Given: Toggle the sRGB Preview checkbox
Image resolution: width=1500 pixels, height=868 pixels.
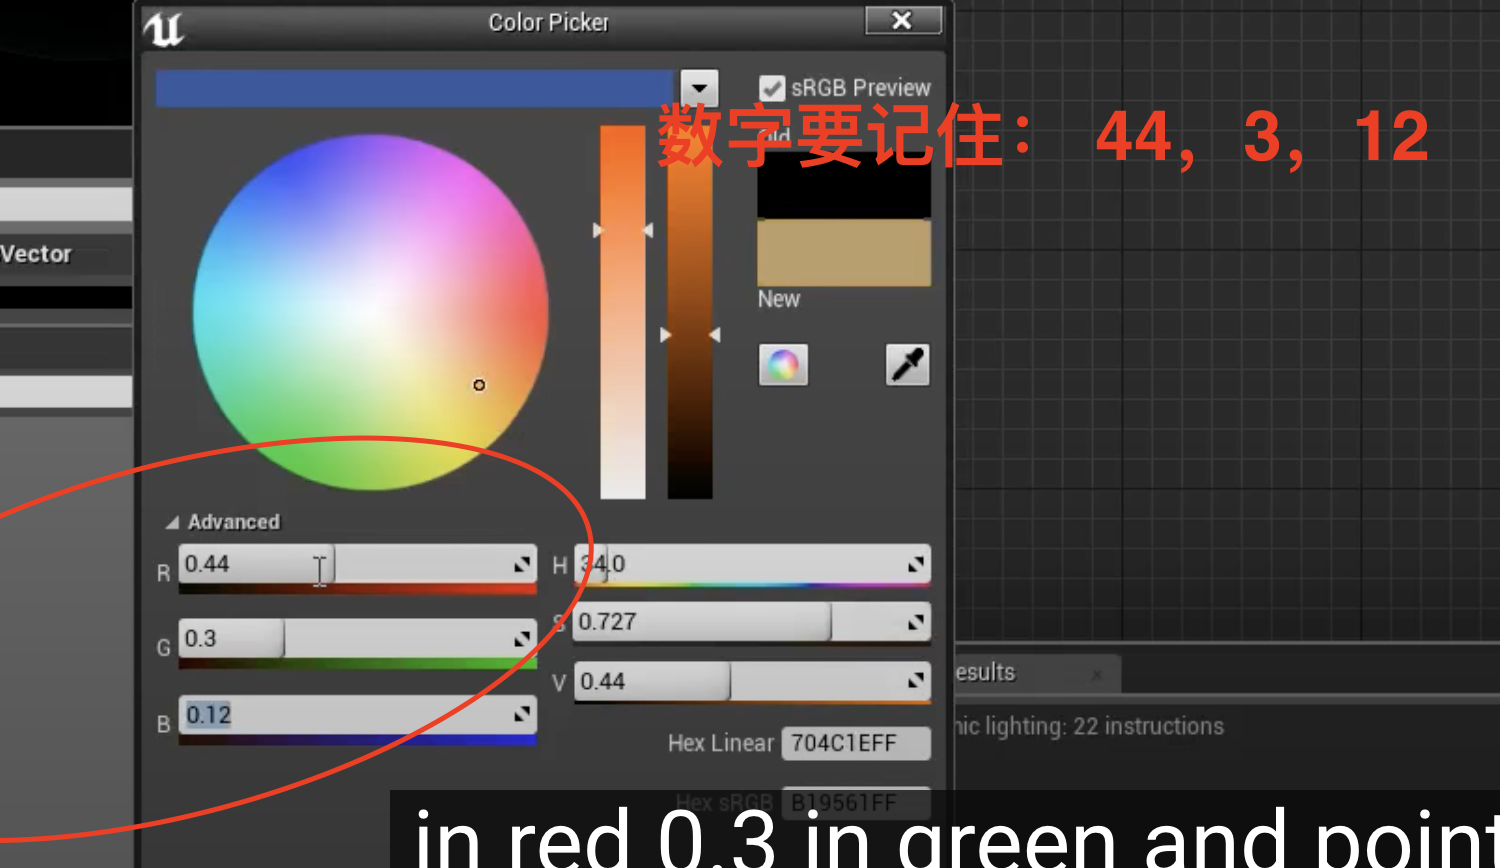Looking at the screenshot, I should tap(771, 87).
